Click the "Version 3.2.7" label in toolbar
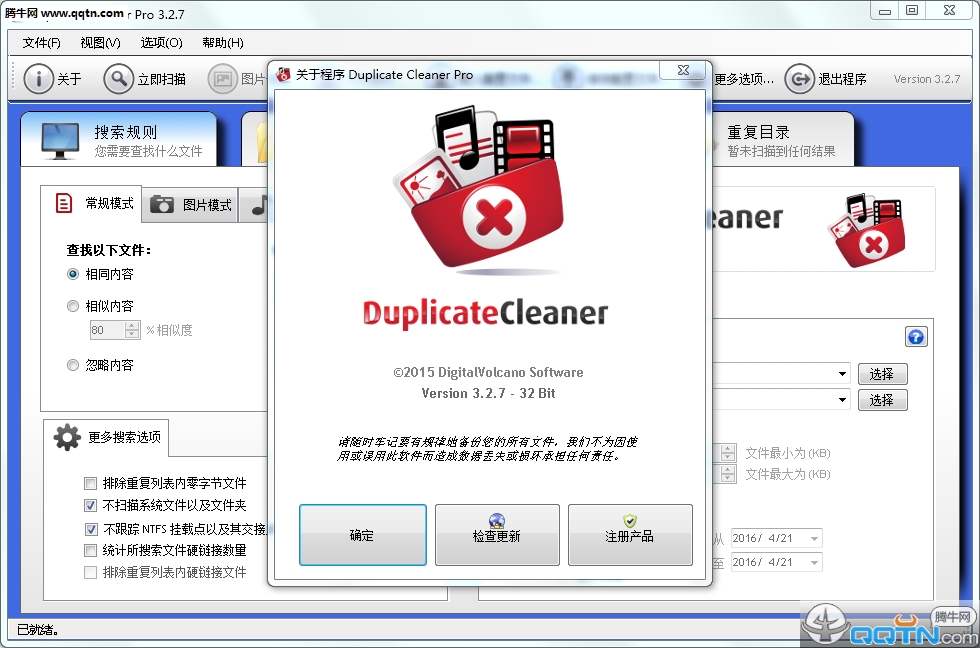Viewport: 980px width, 648px height. point(926,79)
